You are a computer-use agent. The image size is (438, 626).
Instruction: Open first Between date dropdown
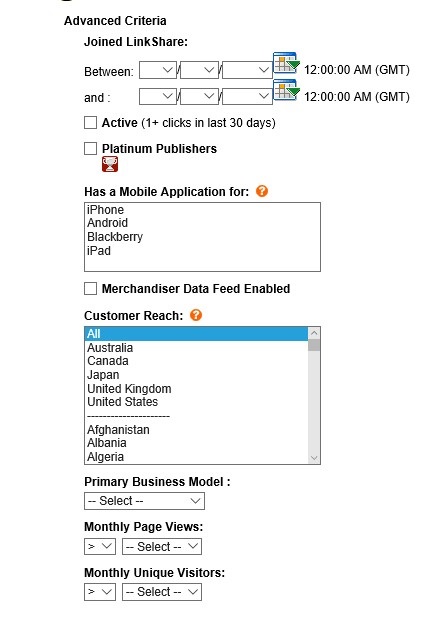[x=158, y=70]
